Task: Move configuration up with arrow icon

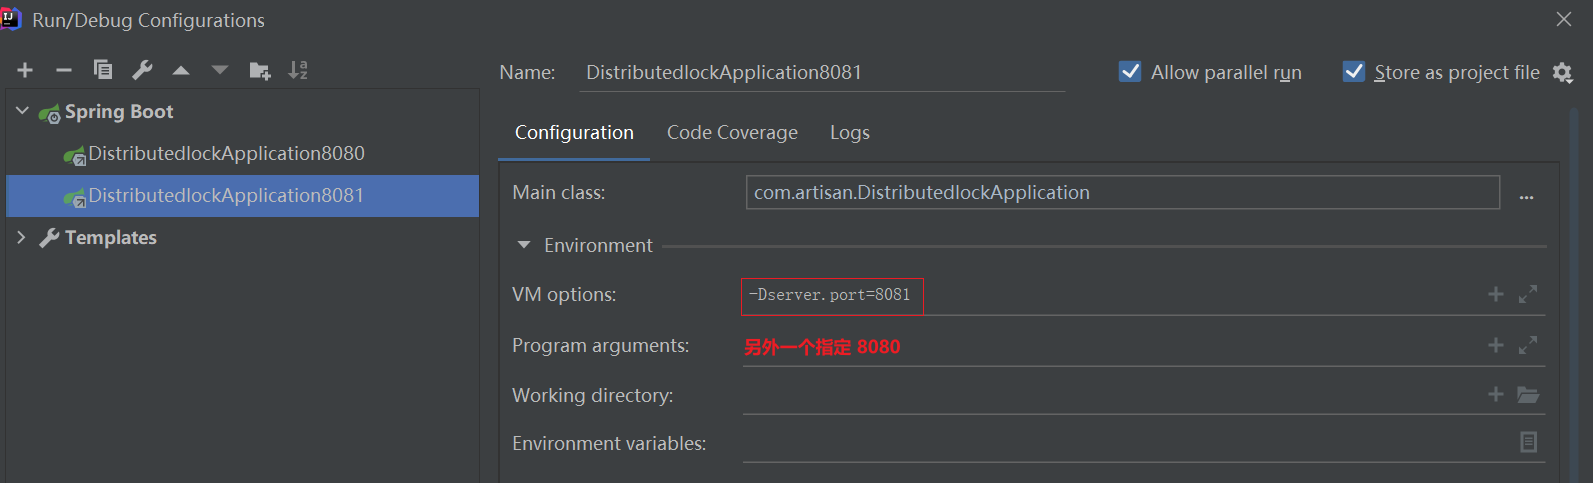Action: coord(181,70)
